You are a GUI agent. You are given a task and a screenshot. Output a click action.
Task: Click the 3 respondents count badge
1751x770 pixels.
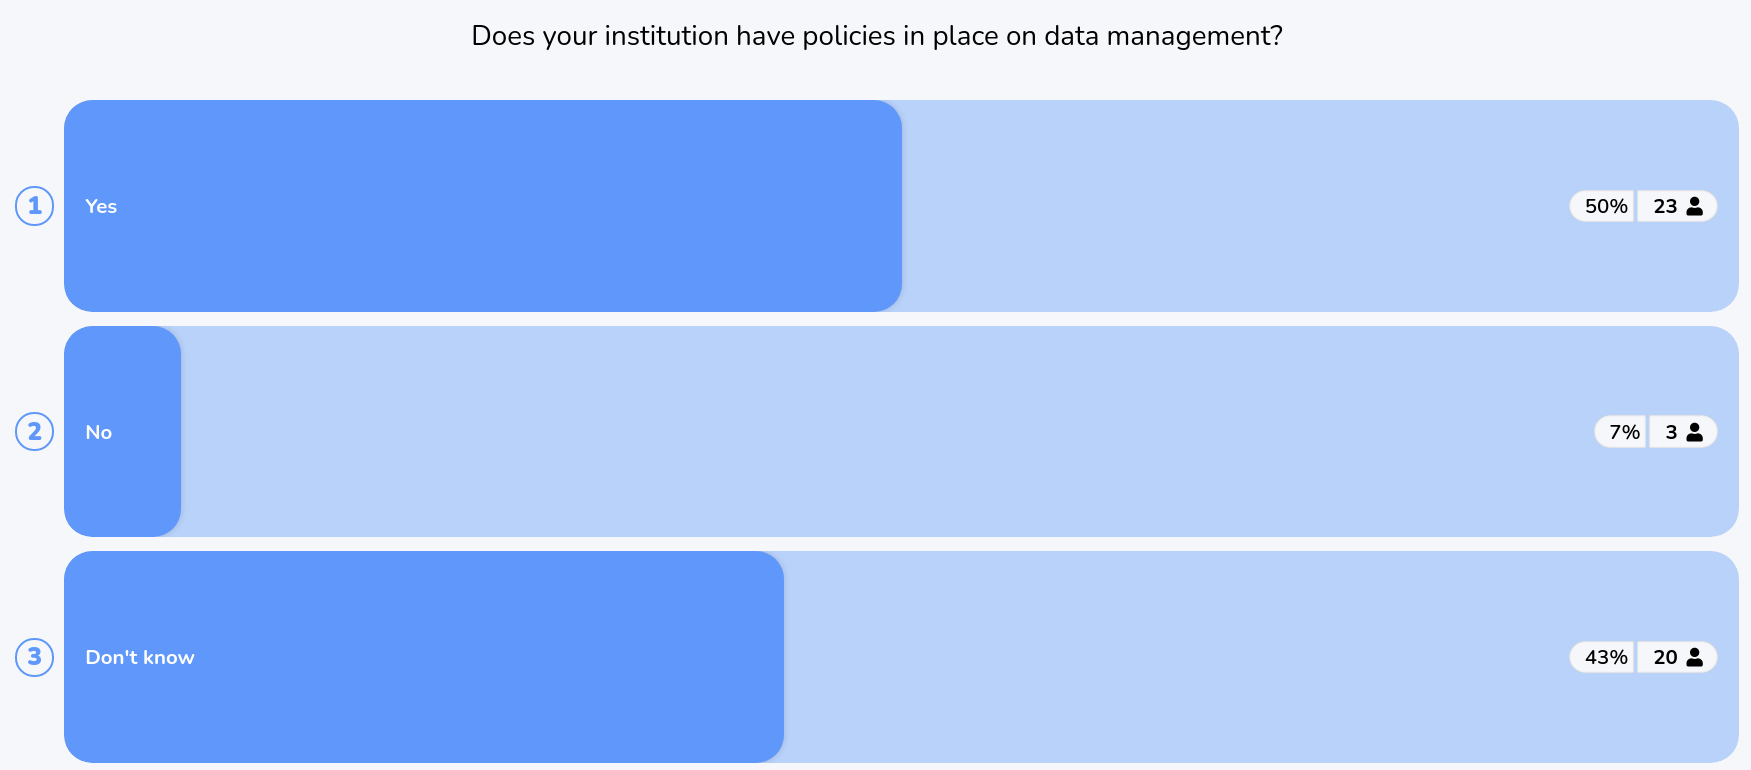[1683, 432]
